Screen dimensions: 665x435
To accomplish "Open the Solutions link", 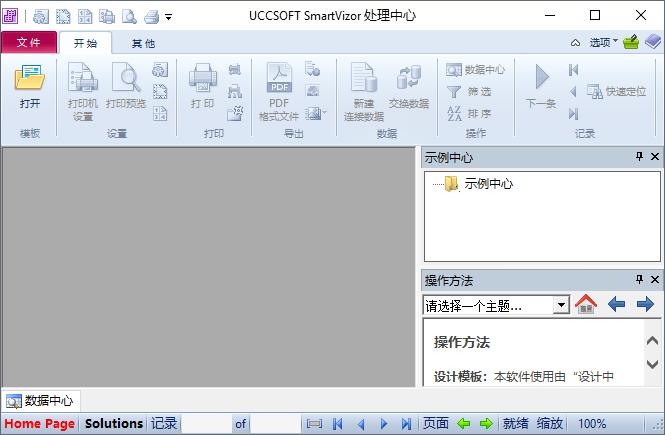I will click(x=114, y=424).
